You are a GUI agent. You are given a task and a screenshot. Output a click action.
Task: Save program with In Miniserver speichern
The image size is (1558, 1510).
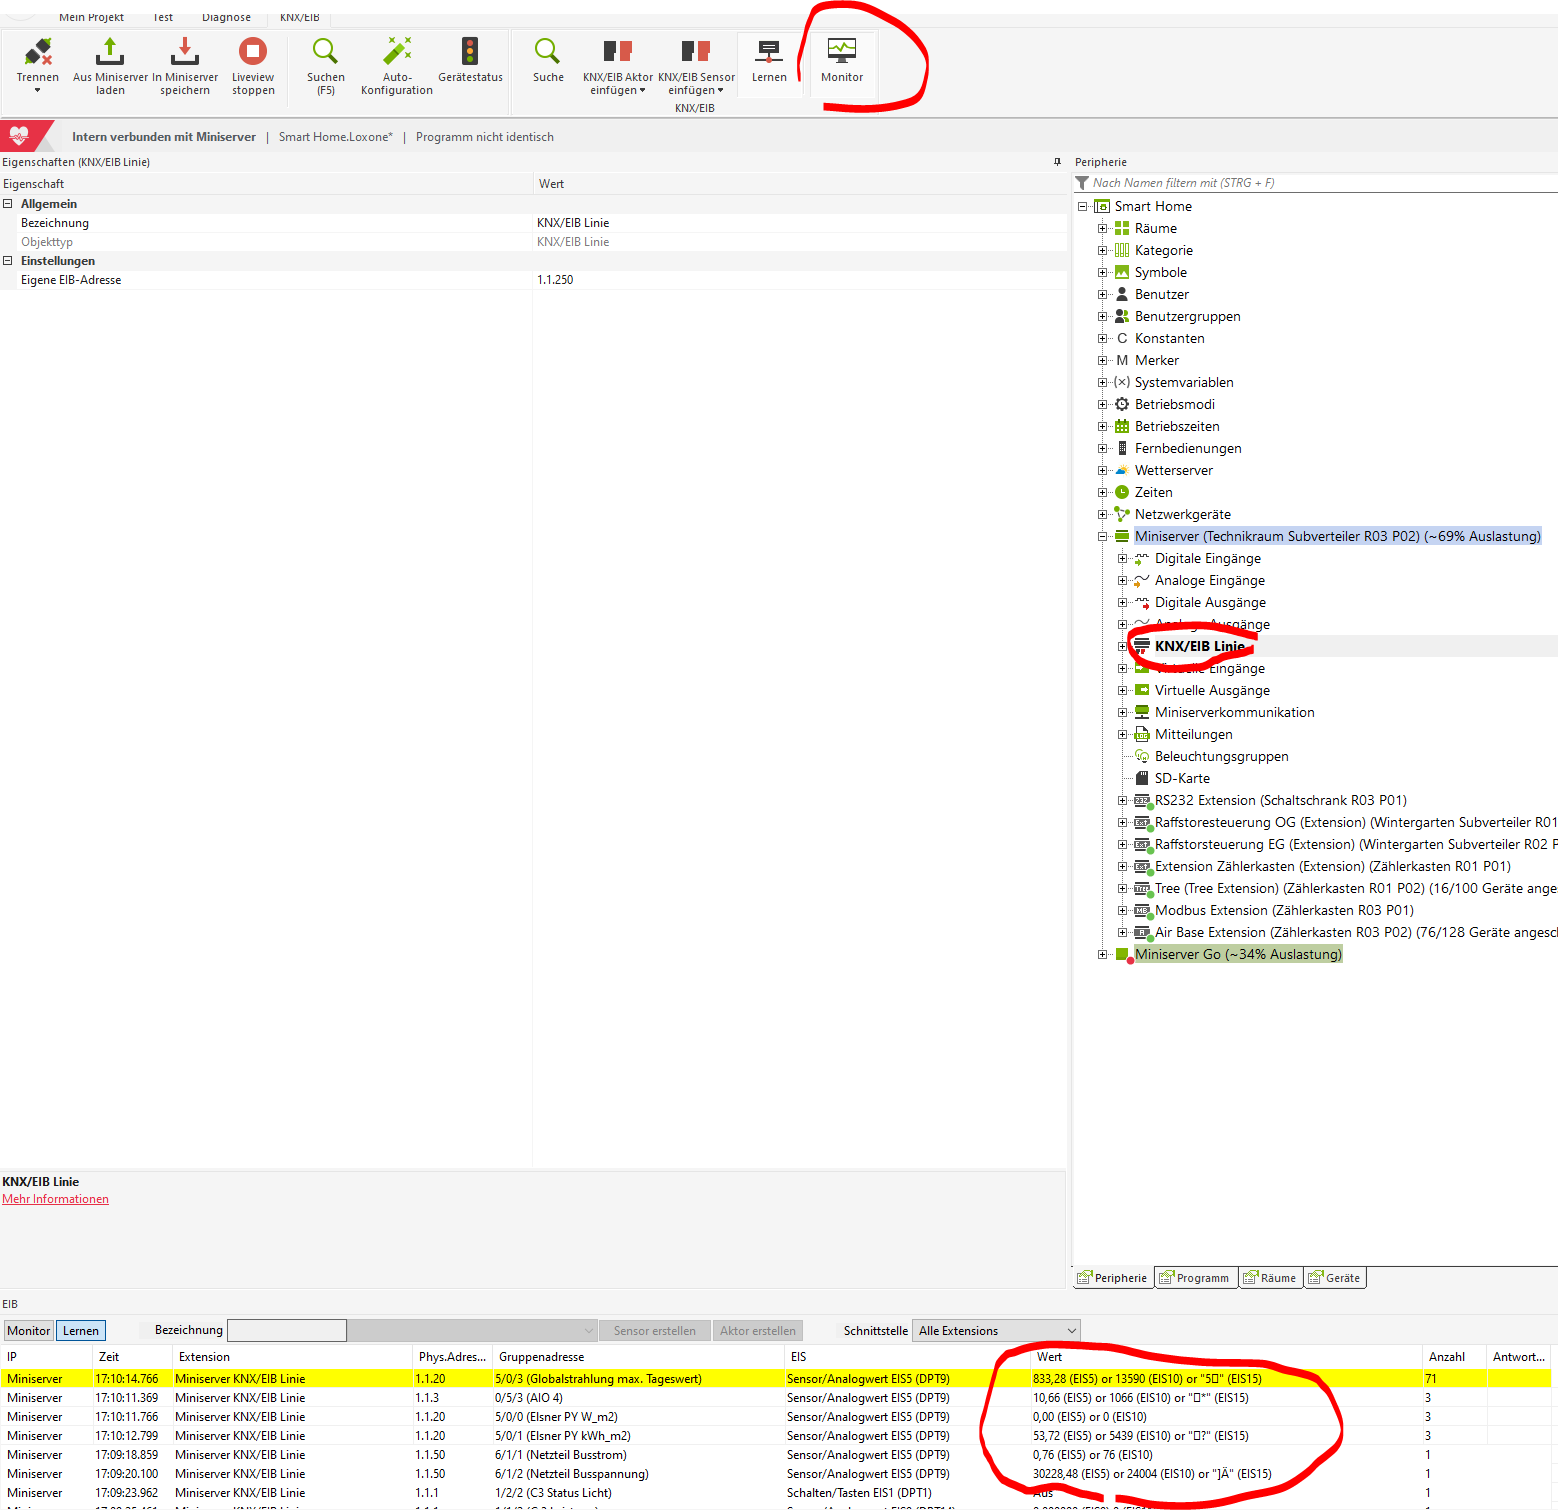[185, 66]
